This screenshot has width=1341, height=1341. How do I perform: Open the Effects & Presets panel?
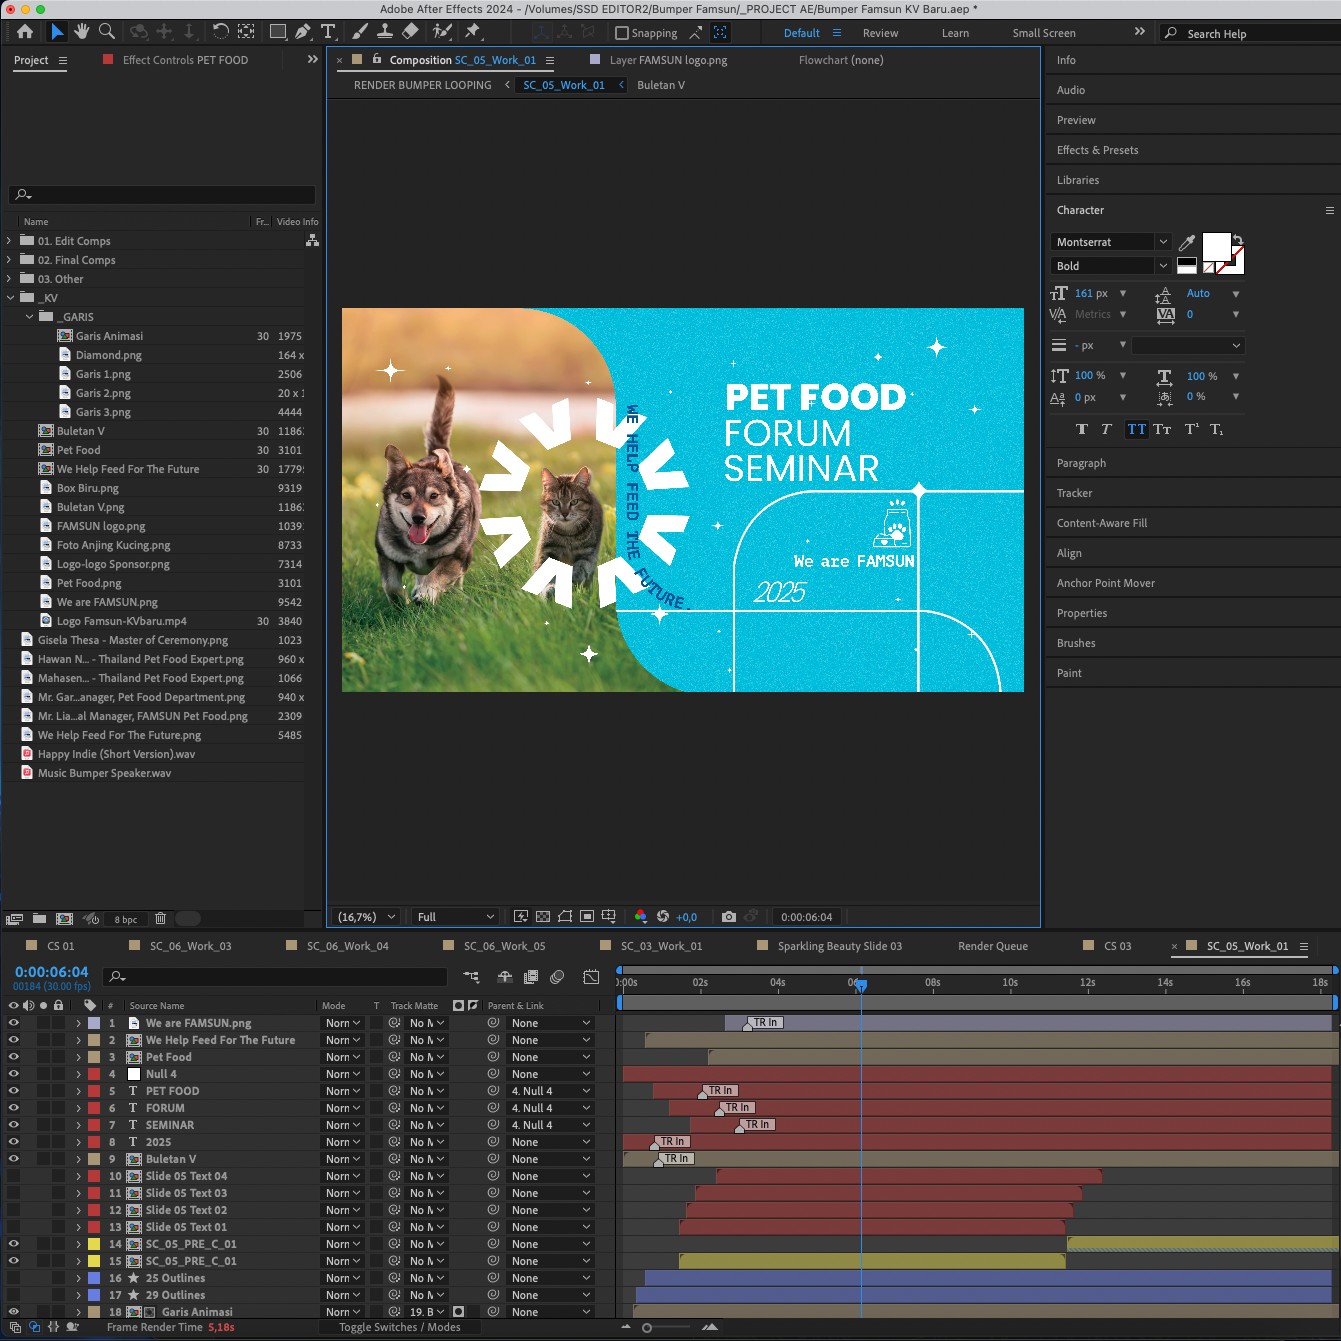tap(1097, 150)
